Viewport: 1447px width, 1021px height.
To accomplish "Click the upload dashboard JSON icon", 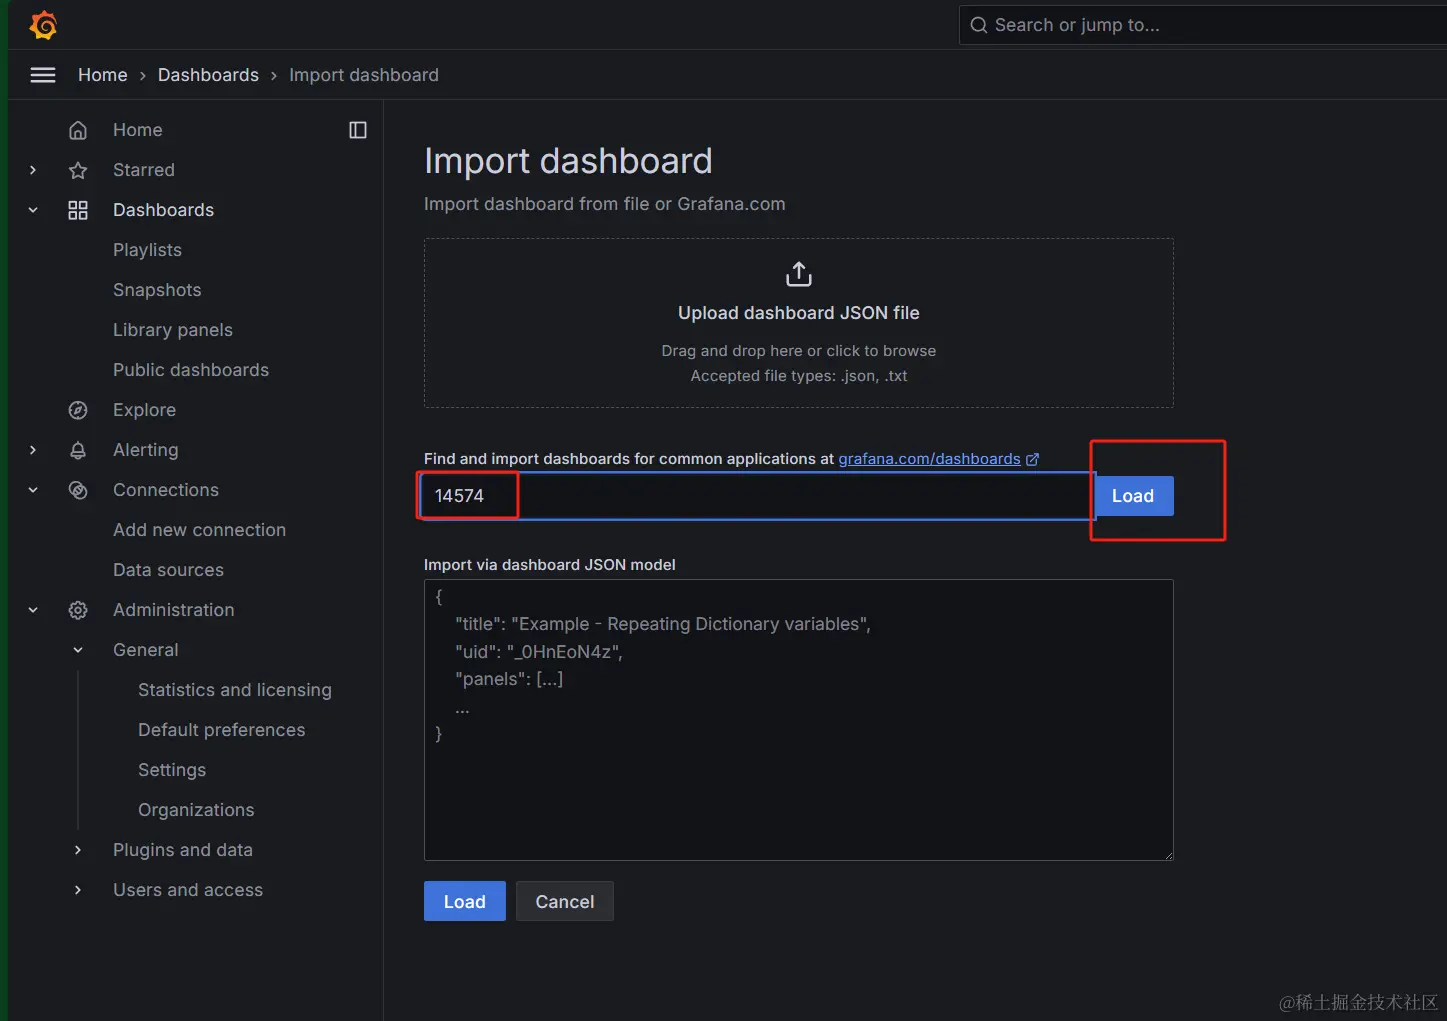I will pos(798,274).
